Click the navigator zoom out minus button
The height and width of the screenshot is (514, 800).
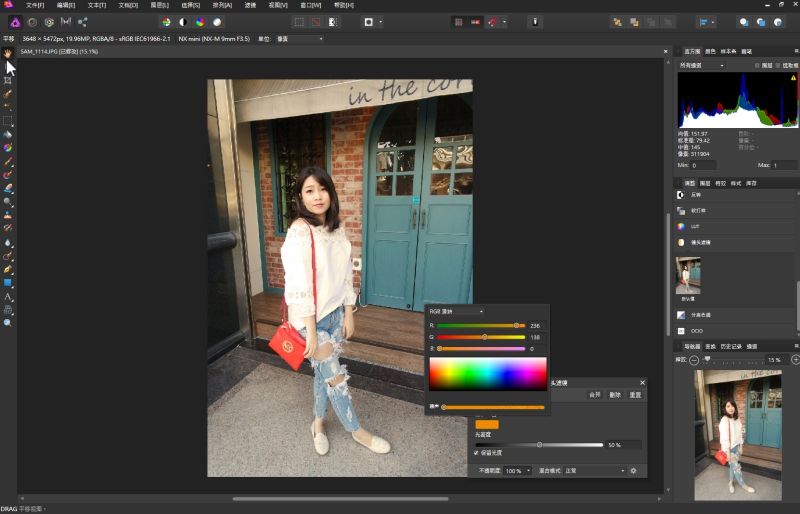pos(693,359)
